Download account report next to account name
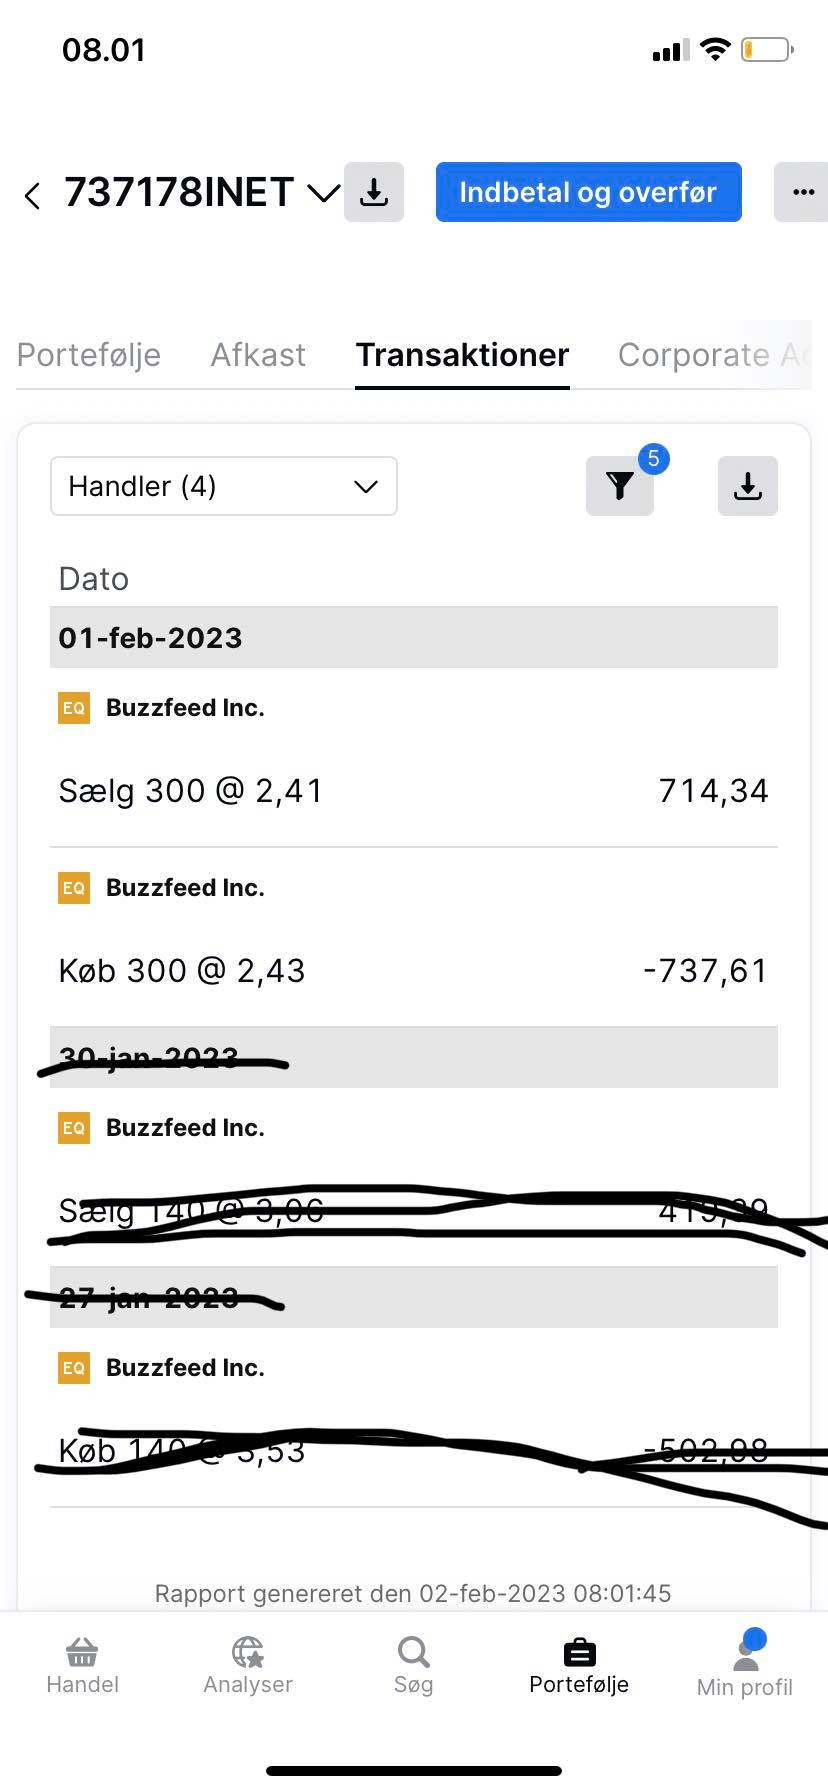This screenshot has height=1792, width=828. tap(374, 192)
